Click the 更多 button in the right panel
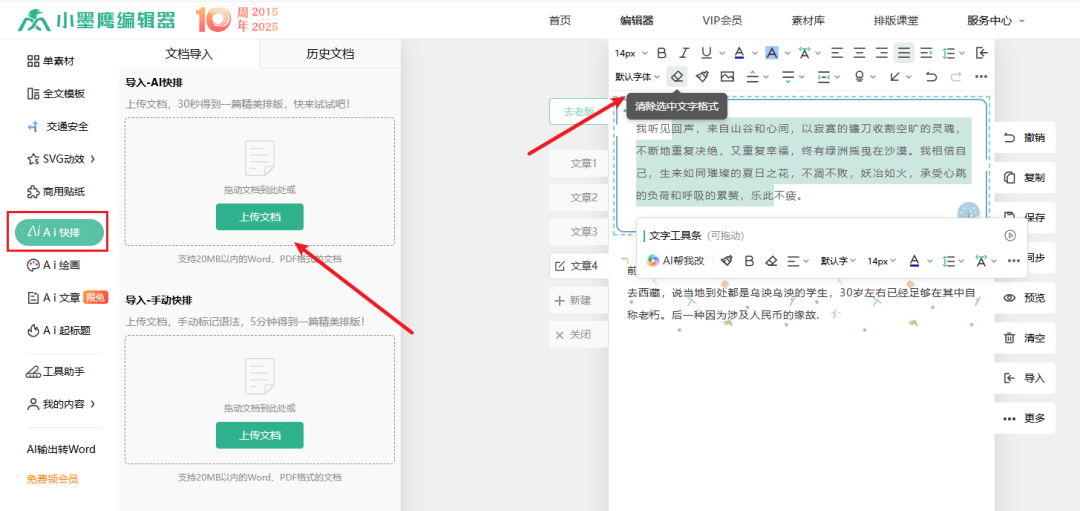This screenshot has height=511, width=1080. 1025,418
